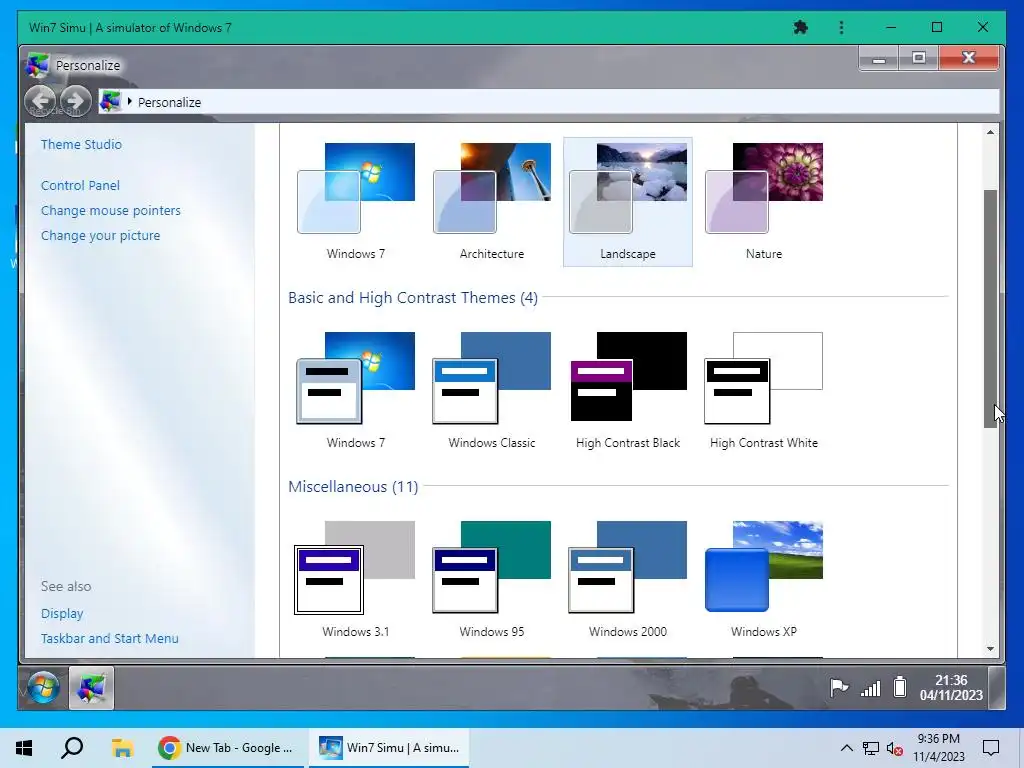This screenshot has height=768, width=1024.
Task: Open the Action Center flag icon
Action: pyautogui.click(x=839, y=687)
